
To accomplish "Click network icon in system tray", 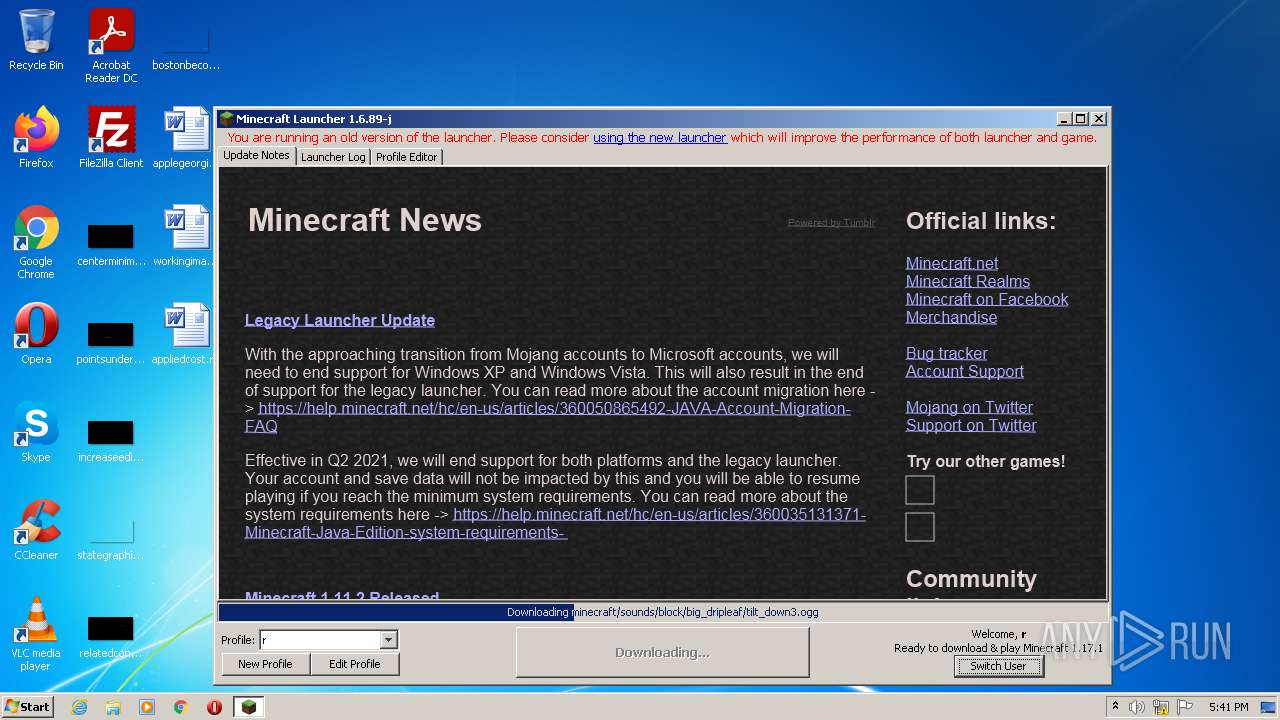I will click(x=1161, y=707).
